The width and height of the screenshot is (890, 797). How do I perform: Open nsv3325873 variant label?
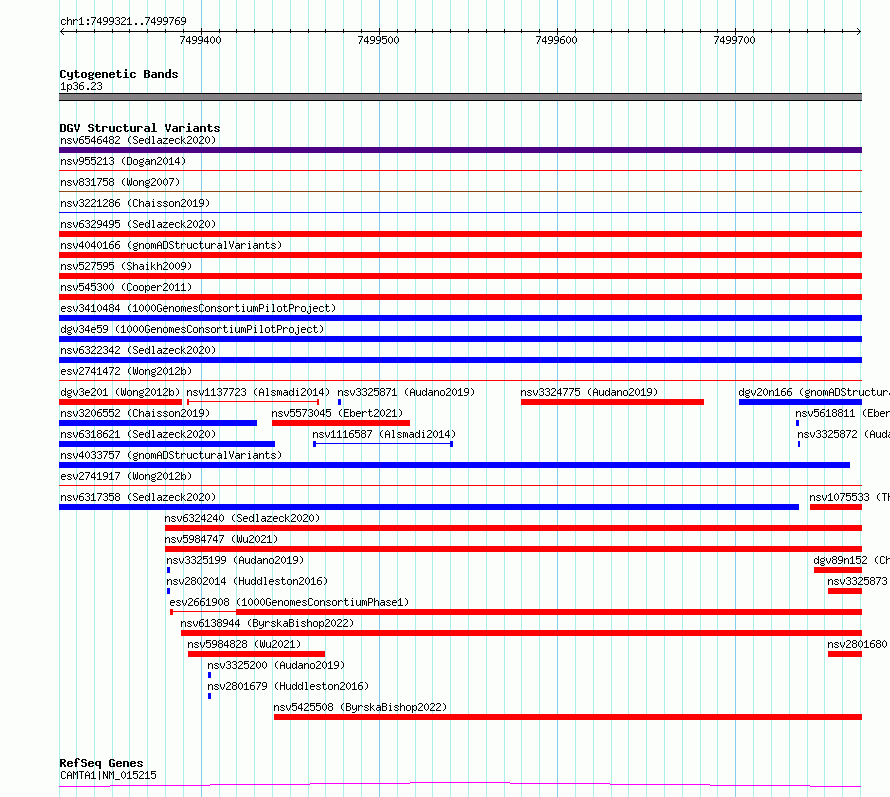click(x=857, y=581)
